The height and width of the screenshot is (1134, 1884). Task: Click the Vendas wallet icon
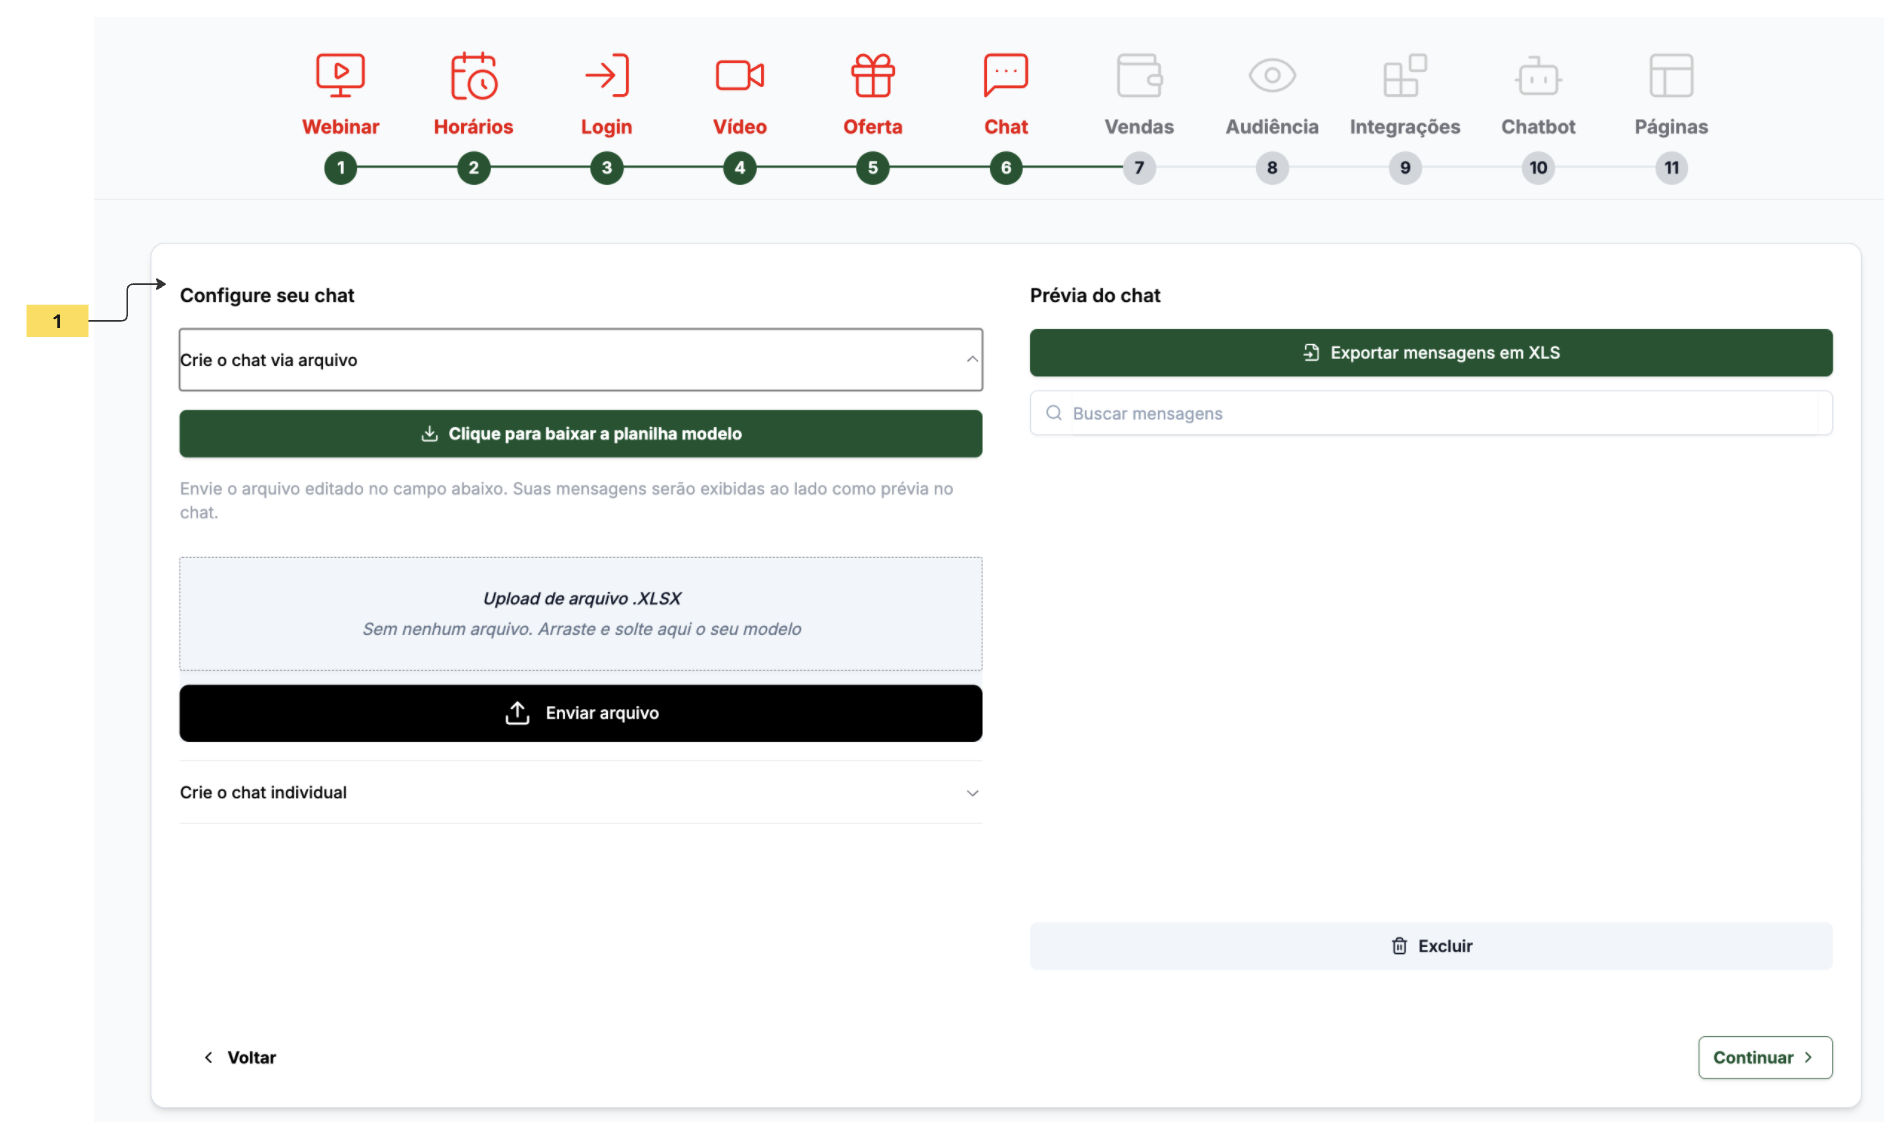[1139, 76]
